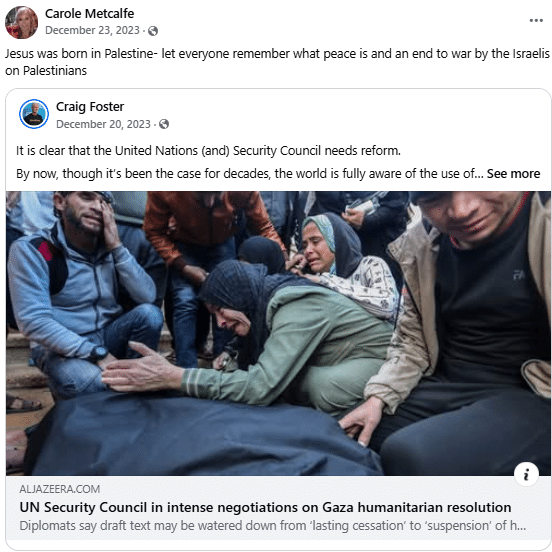Screen dimensions: 552x552
Task: Open Craig Foster's profile name link
Action: pos(90,107)
